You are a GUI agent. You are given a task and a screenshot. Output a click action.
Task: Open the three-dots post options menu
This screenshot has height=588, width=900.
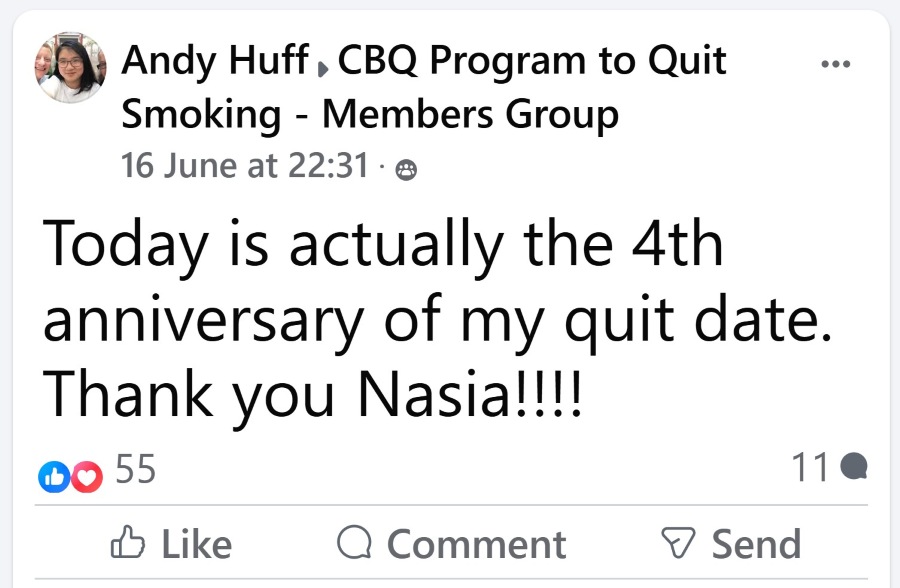tap(834, 64)
